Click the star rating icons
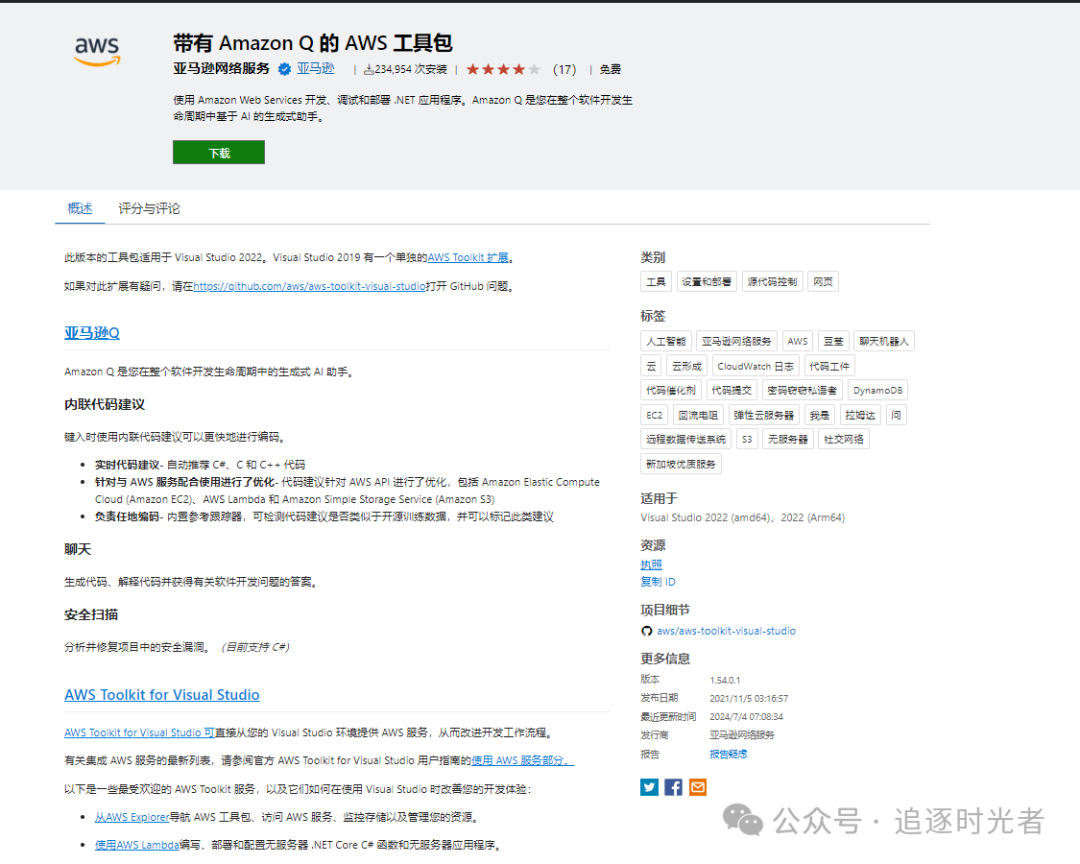Image resolution: width=1080 pixels, height=864 pixels. pyautogui.click(x=503, y=69)
